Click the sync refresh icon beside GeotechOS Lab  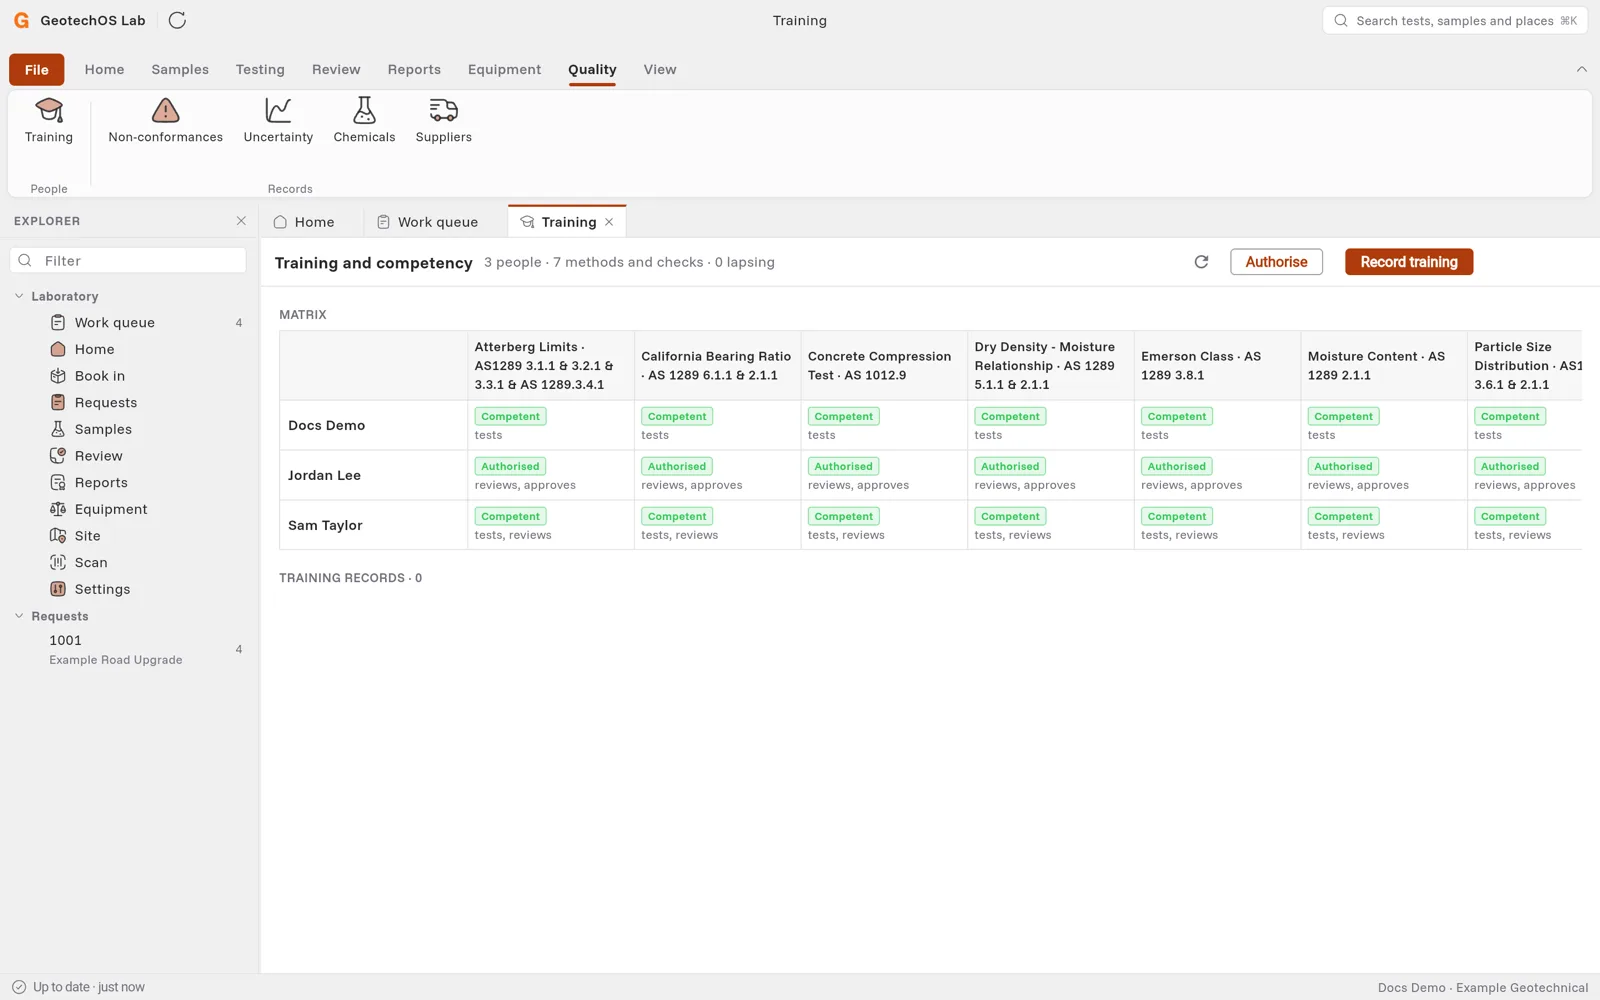pyautogui.click(x=177, y=20)
